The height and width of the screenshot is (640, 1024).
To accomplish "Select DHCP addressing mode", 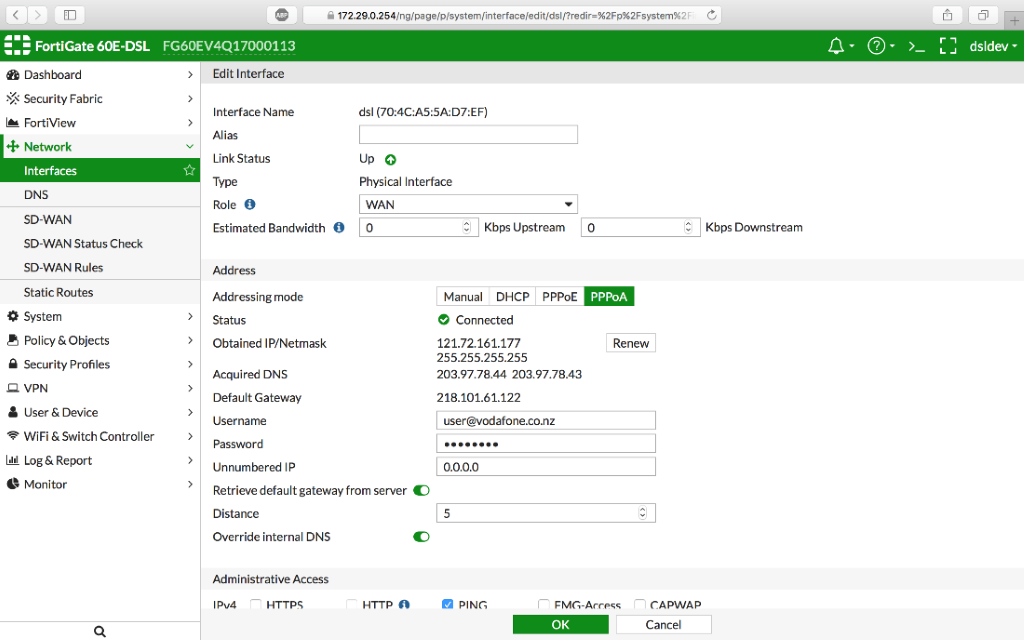I will pos(512,296).
